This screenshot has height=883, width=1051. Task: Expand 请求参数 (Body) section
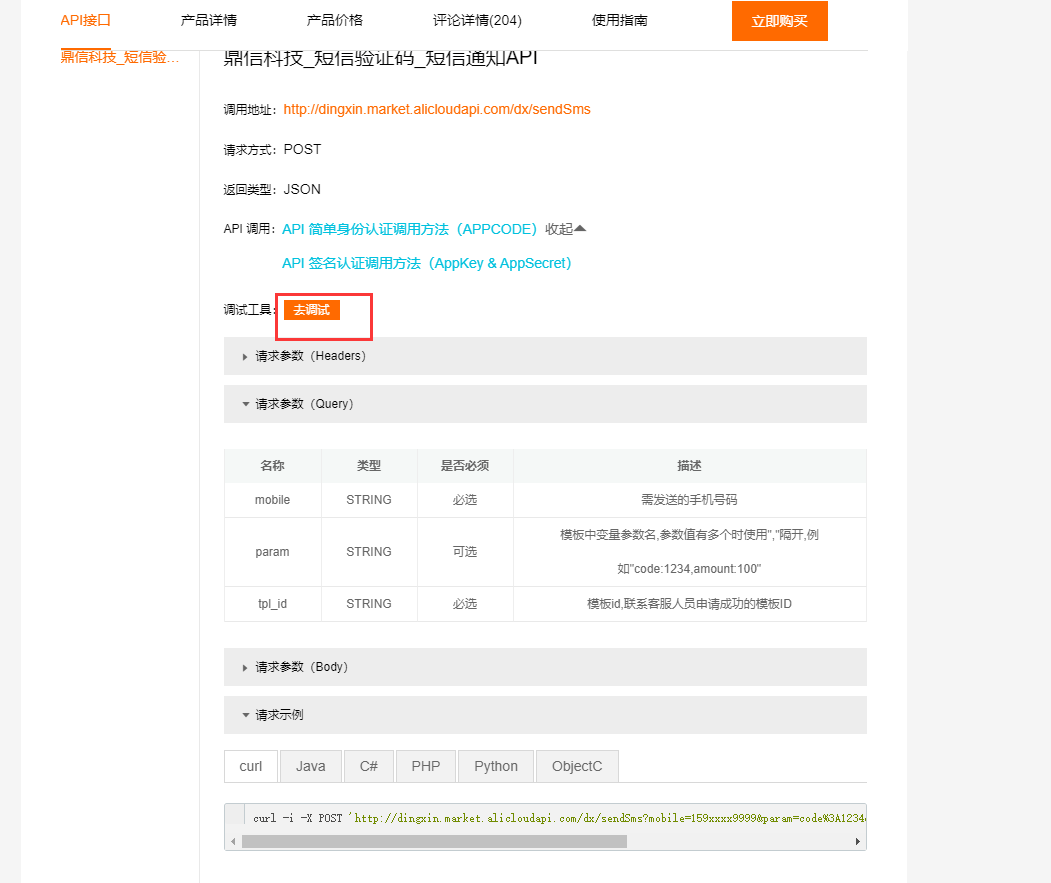(x=545, y=666)
